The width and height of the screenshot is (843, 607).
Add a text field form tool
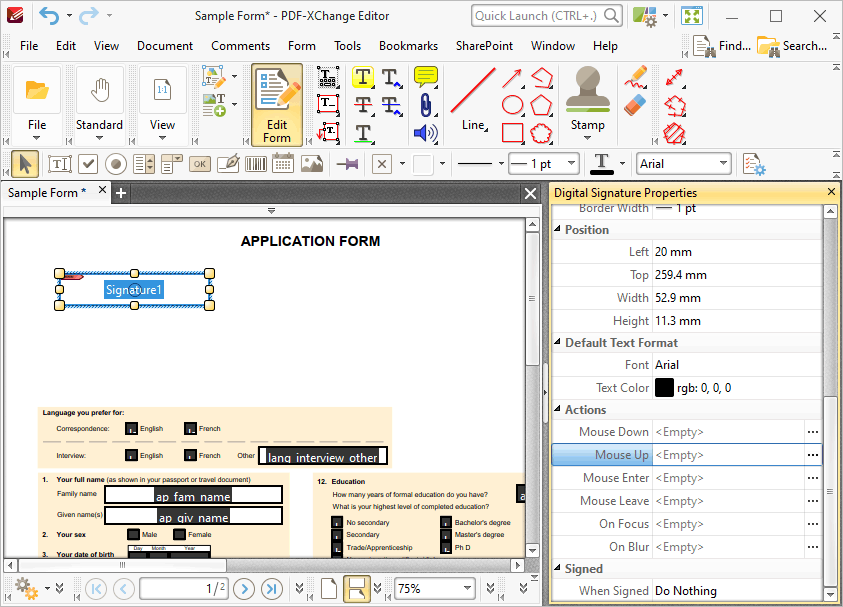click(x=59, y=164)
